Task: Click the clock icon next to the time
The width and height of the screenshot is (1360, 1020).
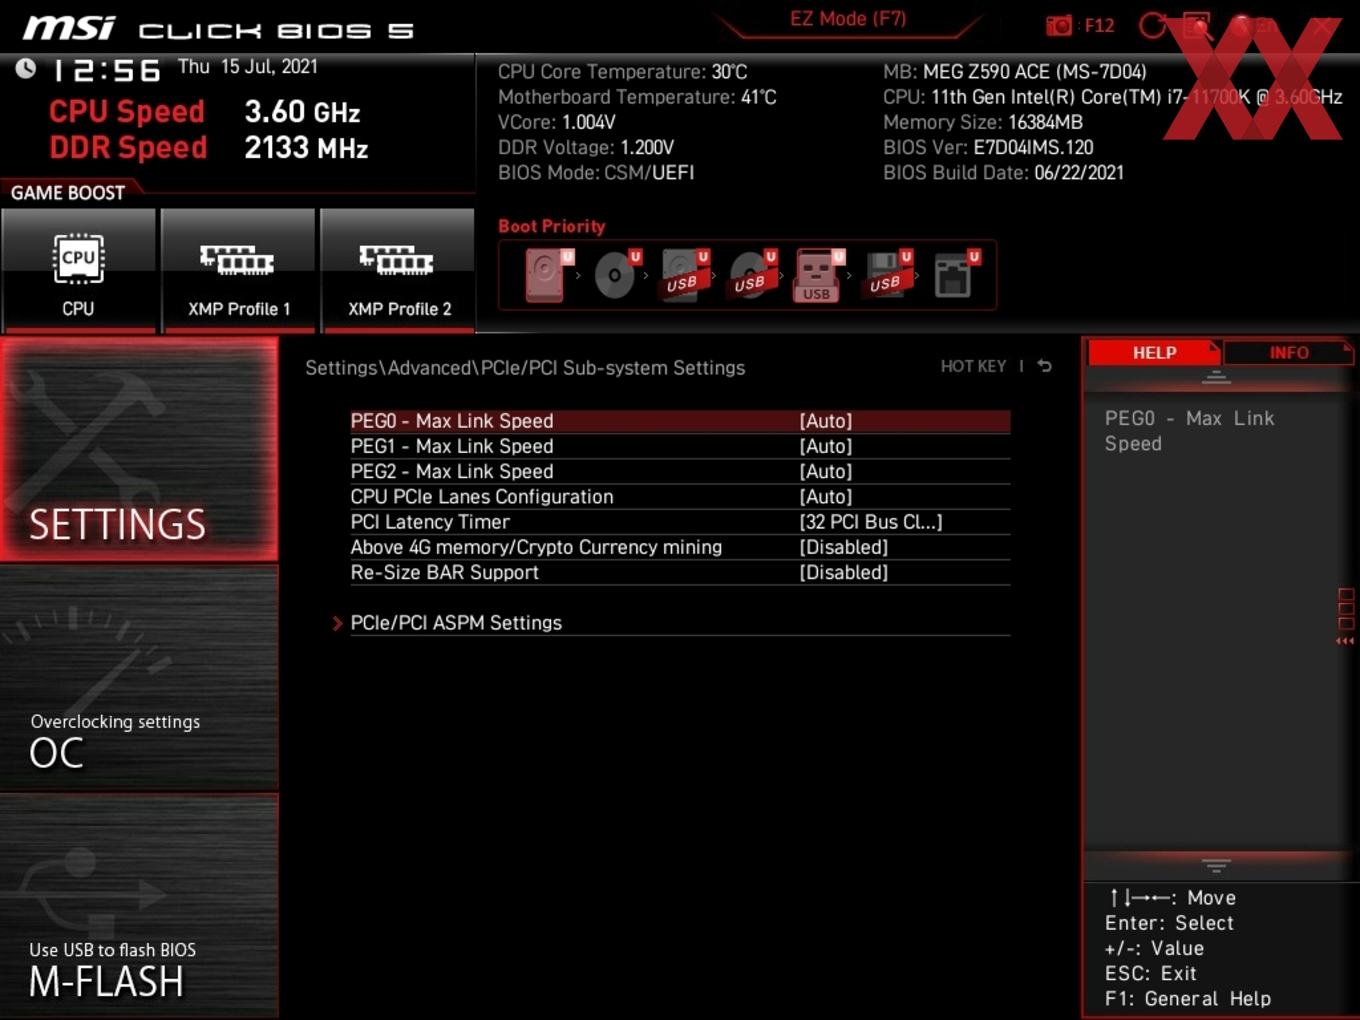Action: [26, 68]
